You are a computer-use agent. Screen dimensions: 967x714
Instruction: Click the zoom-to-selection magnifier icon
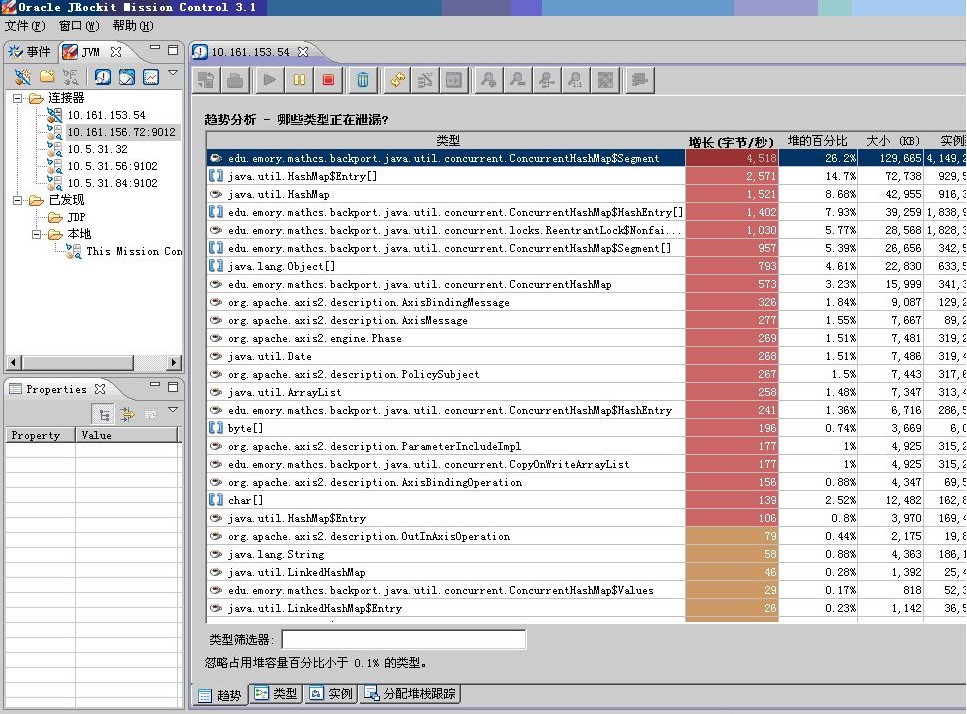[x=546, y=80]
